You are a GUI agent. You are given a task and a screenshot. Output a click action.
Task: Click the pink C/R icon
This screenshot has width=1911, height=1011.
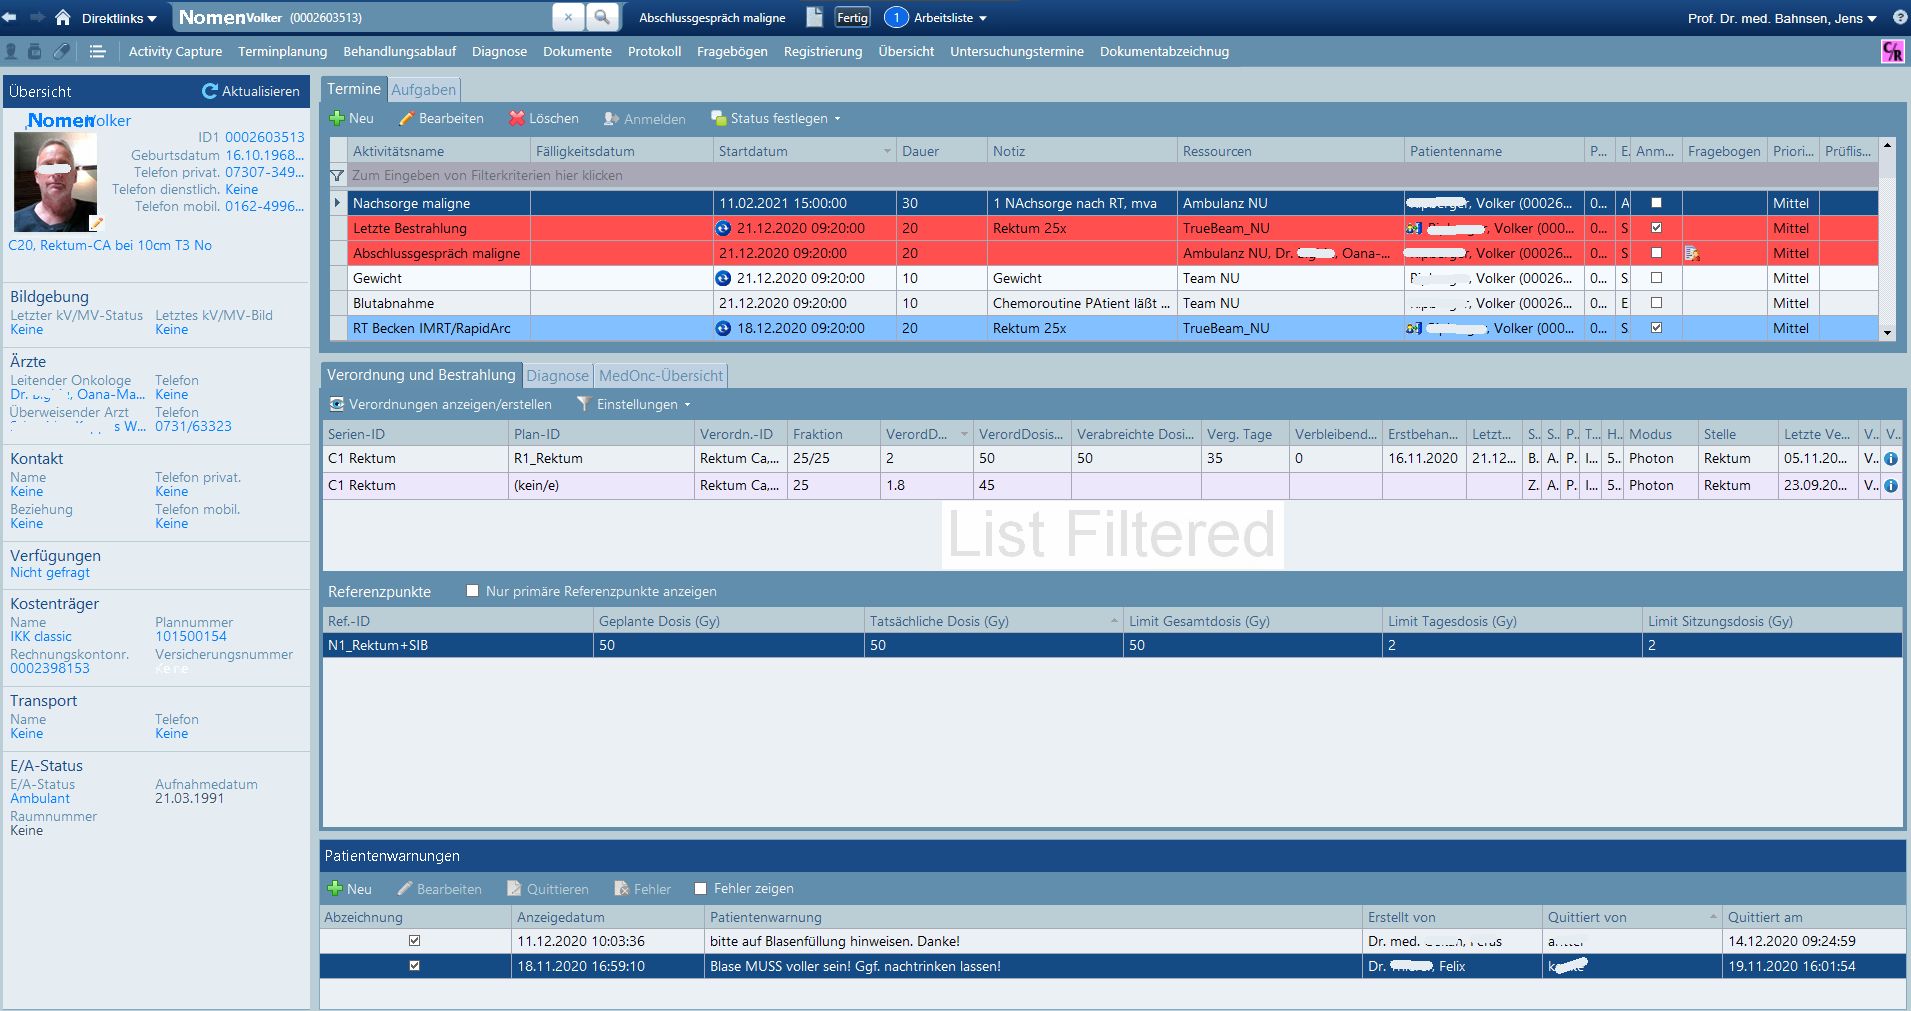(x=1892, y=51)
